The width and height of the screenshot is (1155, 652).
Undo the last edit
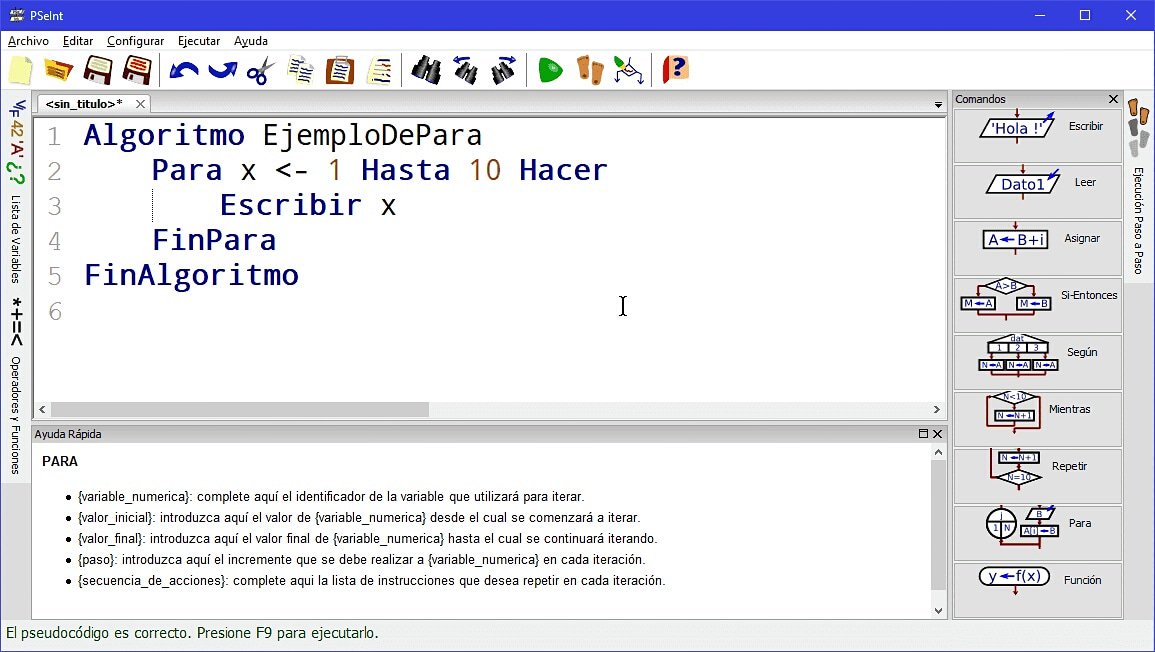[183, 71]
